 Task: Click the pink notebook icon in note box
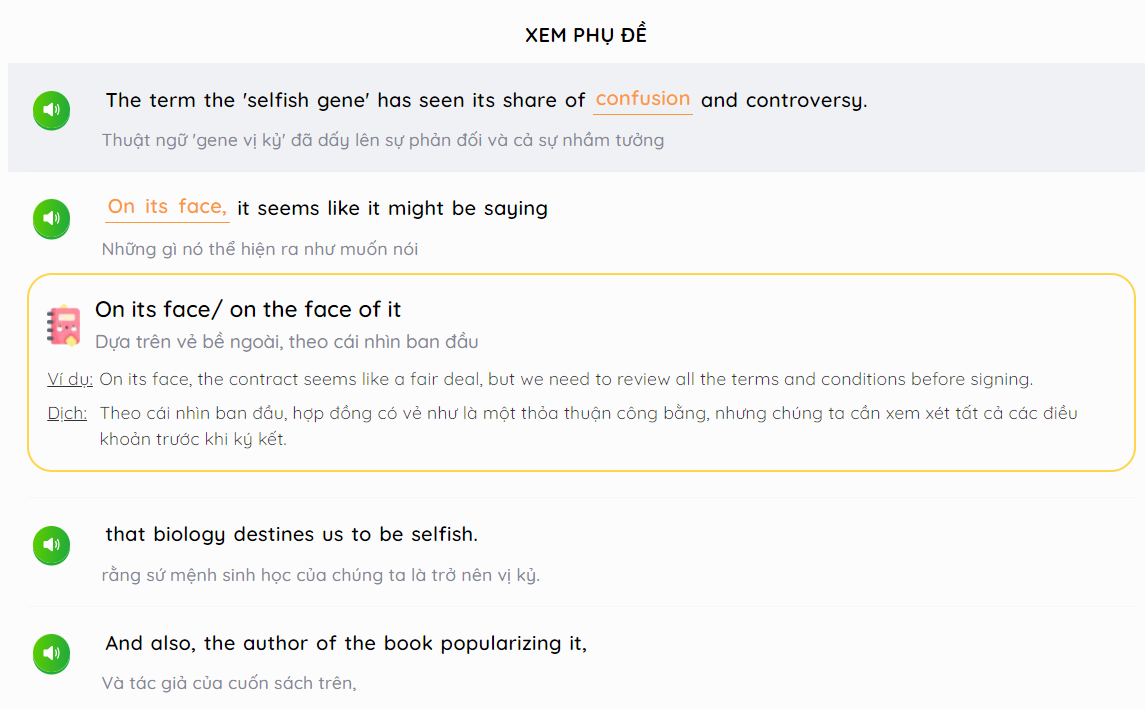pyautogui.click(x=64, y=325)
